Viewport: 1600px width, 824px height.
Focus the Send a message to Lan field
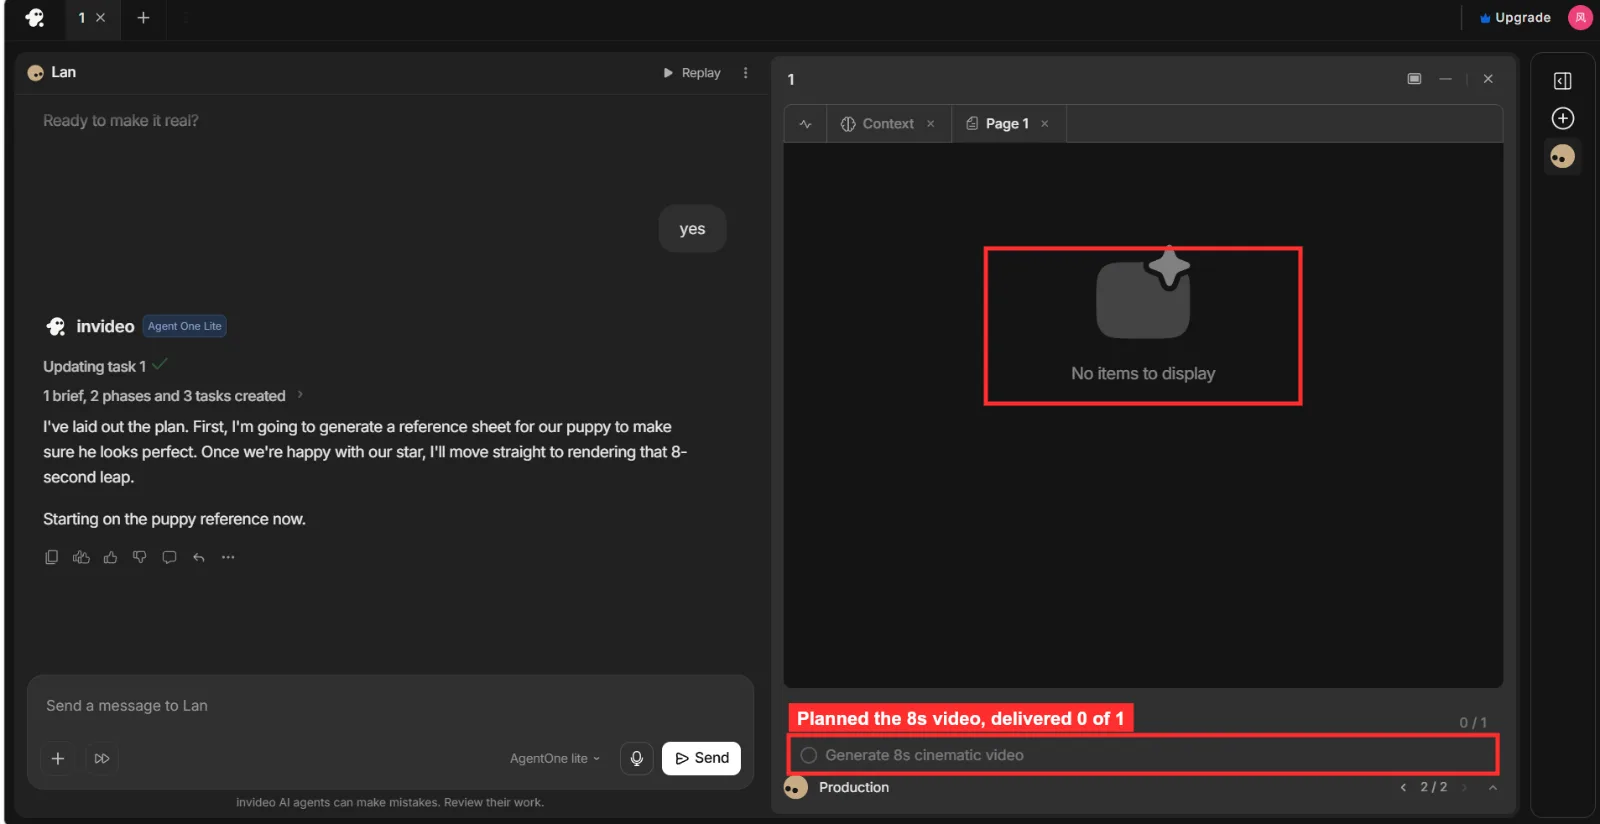(390, 706)
